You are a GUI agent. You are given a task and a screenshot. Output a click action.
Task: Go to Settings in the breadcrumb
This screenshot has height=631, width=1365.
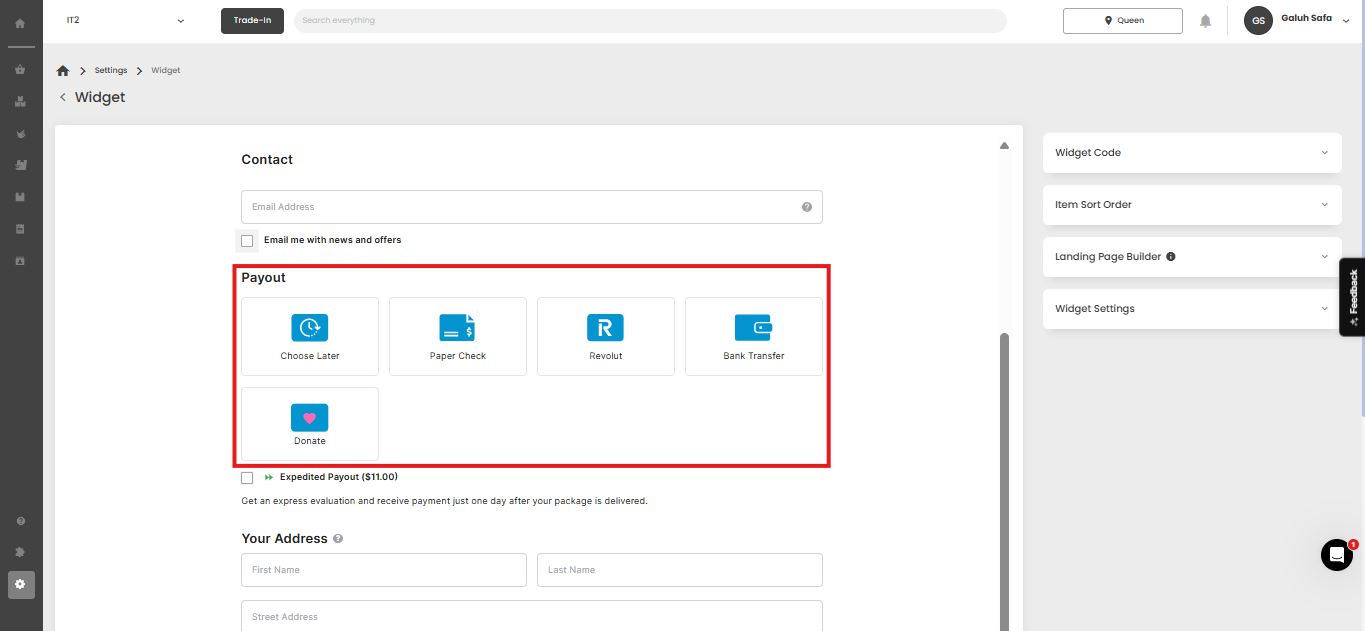pos(111,71)
